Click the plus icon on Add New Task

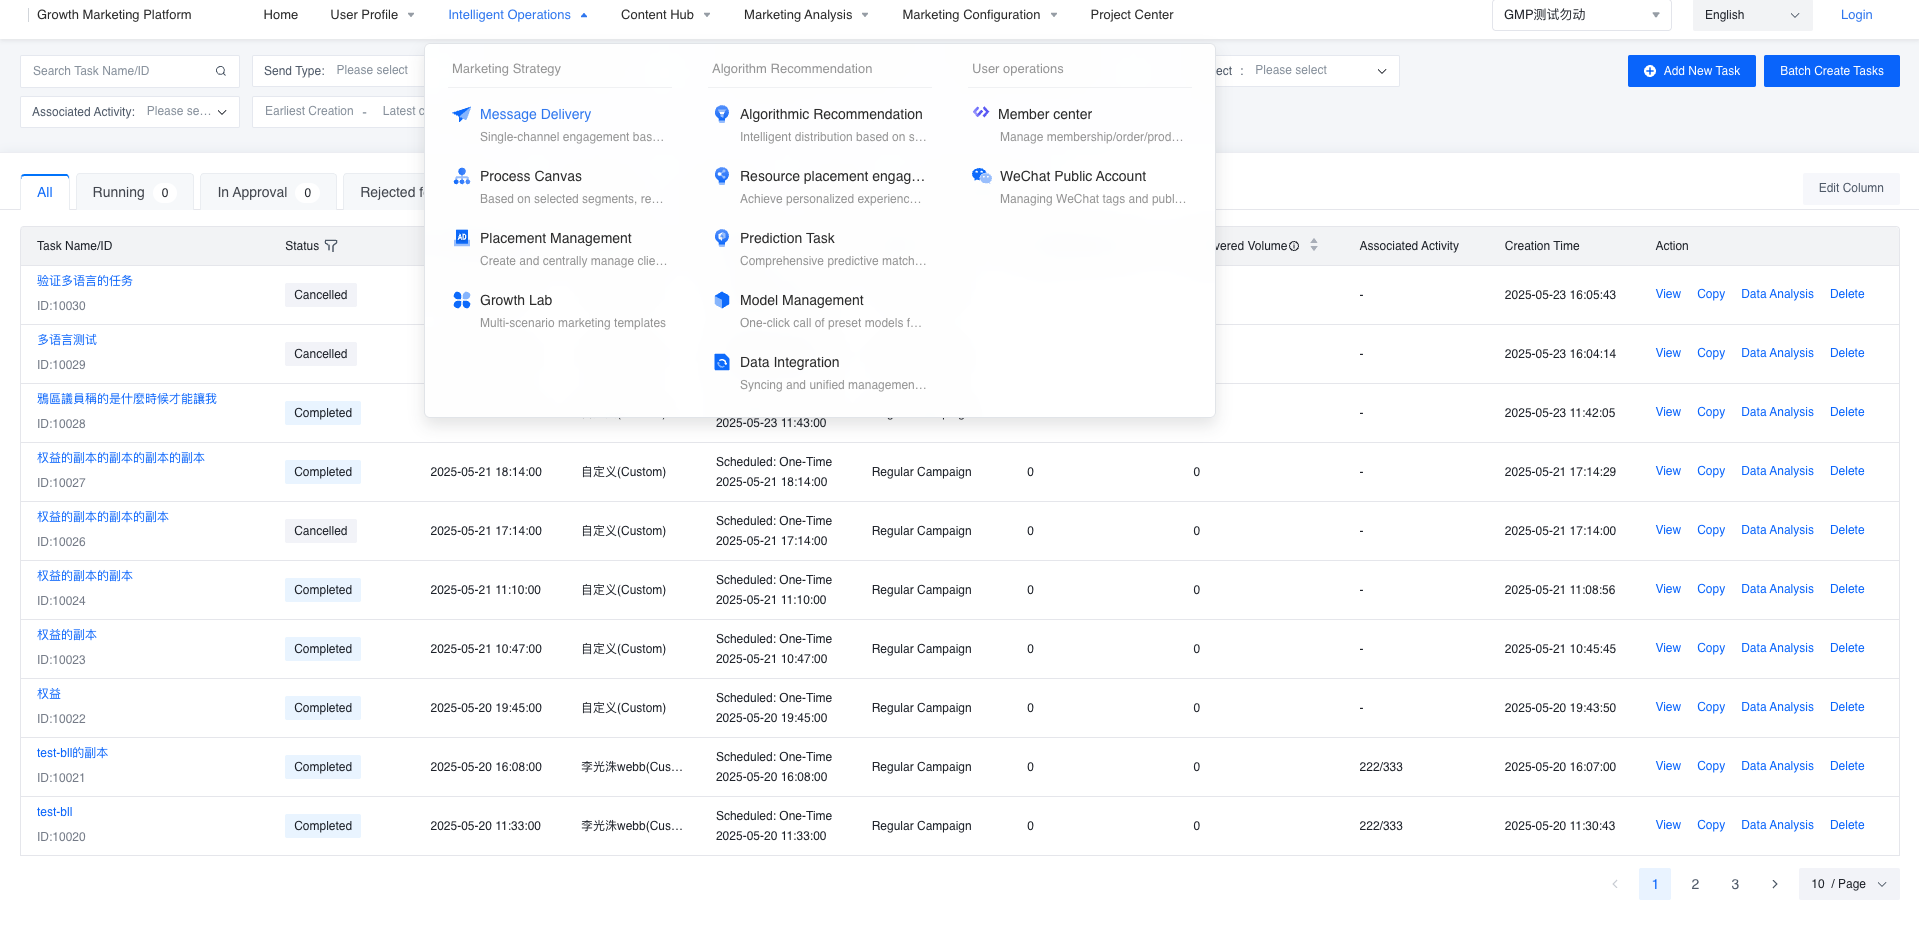pyautogui.click(x=1649, y=71)
